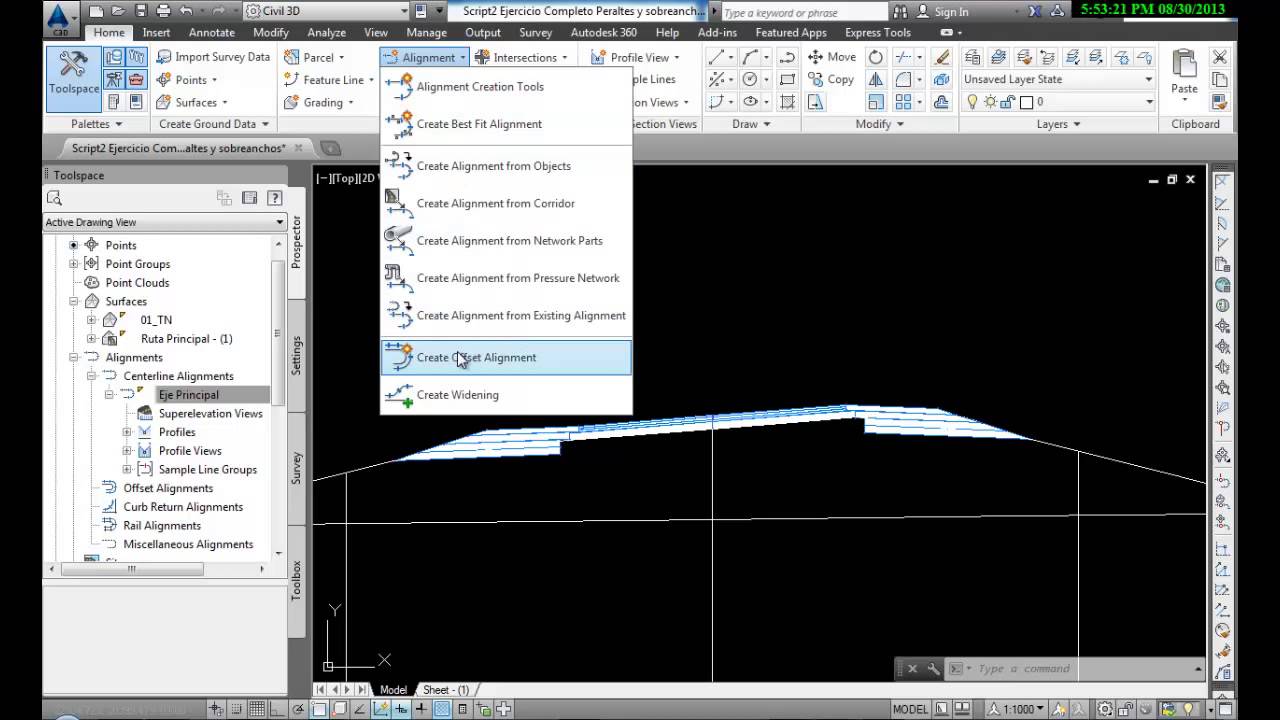Click the binoculars search icon
1280x720 pixels.
(x=900, y=12)
